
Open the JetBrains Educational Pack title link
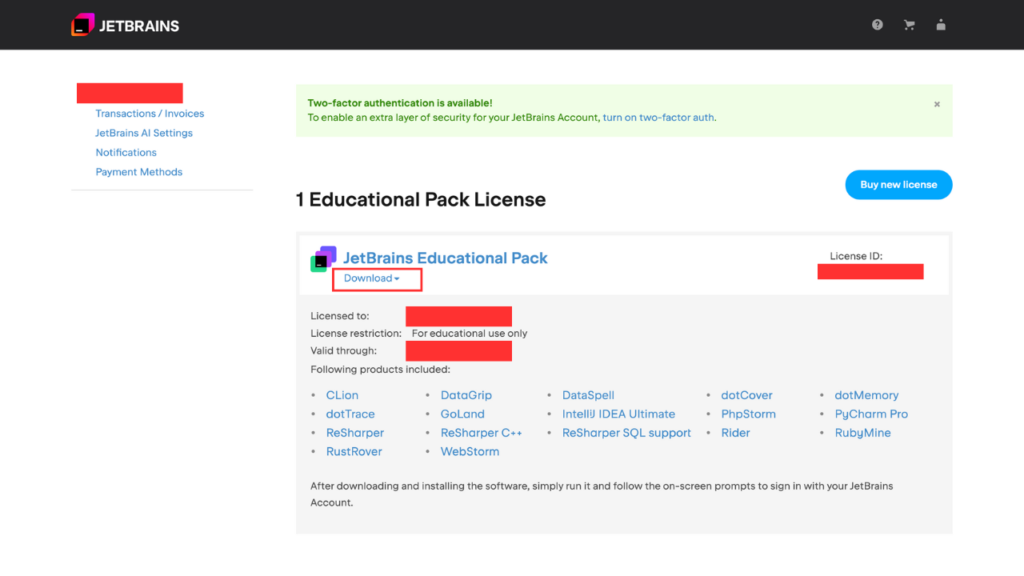click(x=445, y=258)
